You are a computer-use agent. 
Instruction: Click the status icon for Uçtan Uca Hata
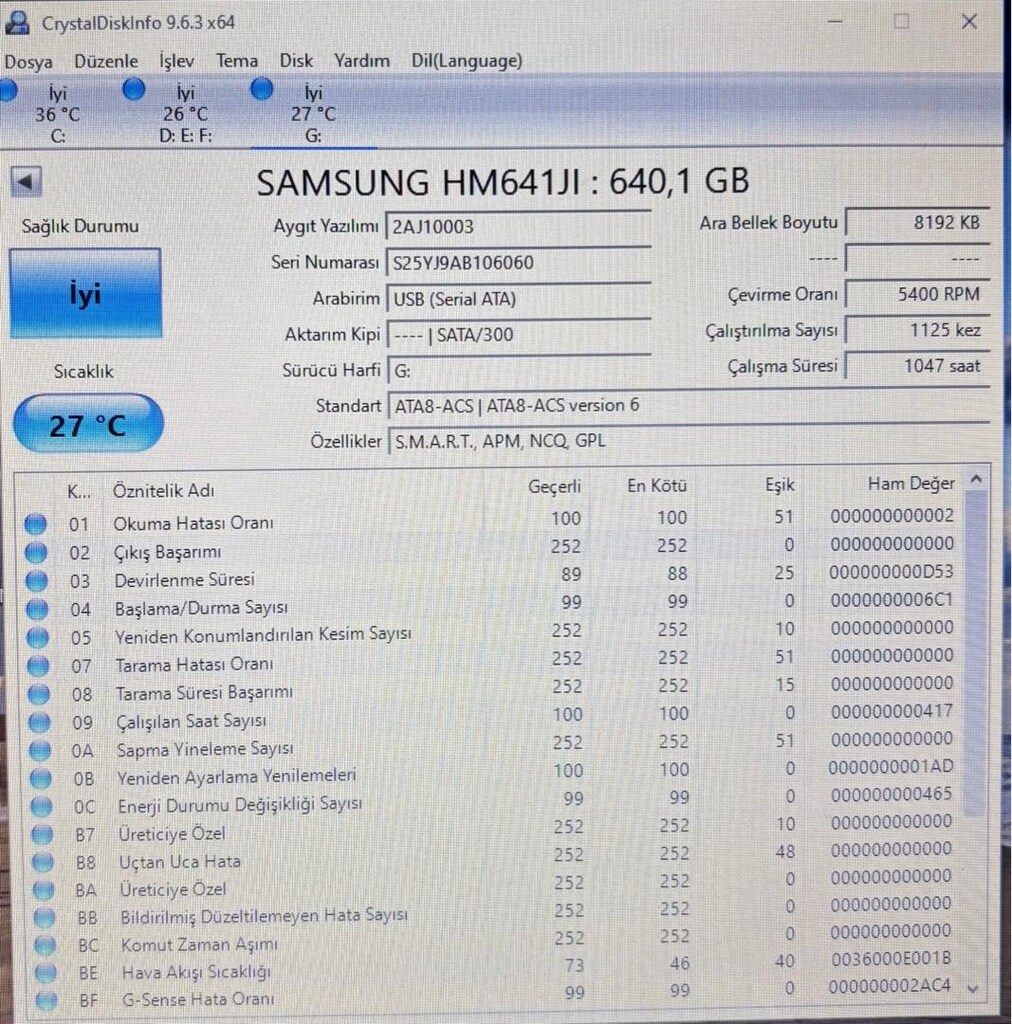pyautogui.click(x=42, y=863)
